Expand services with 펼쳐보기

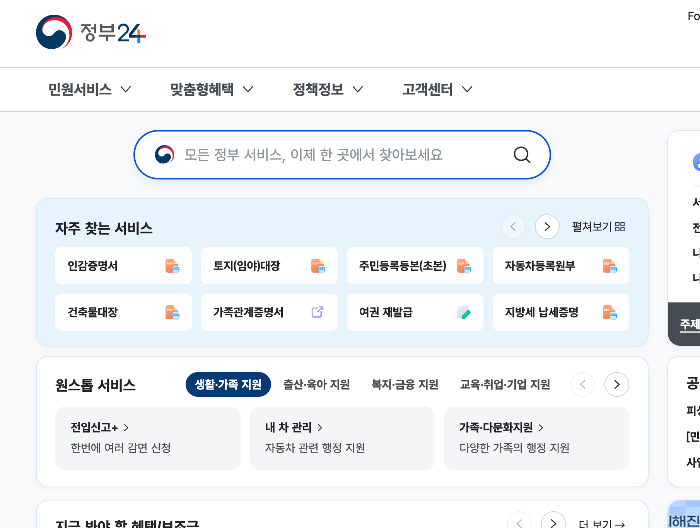[599, 227]
